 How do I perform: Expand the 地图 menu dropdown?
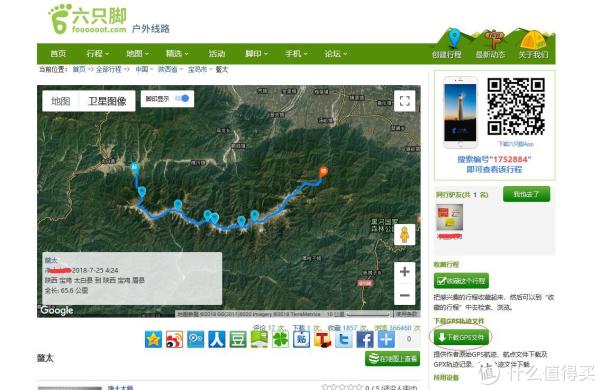click(x=137, y=54)
